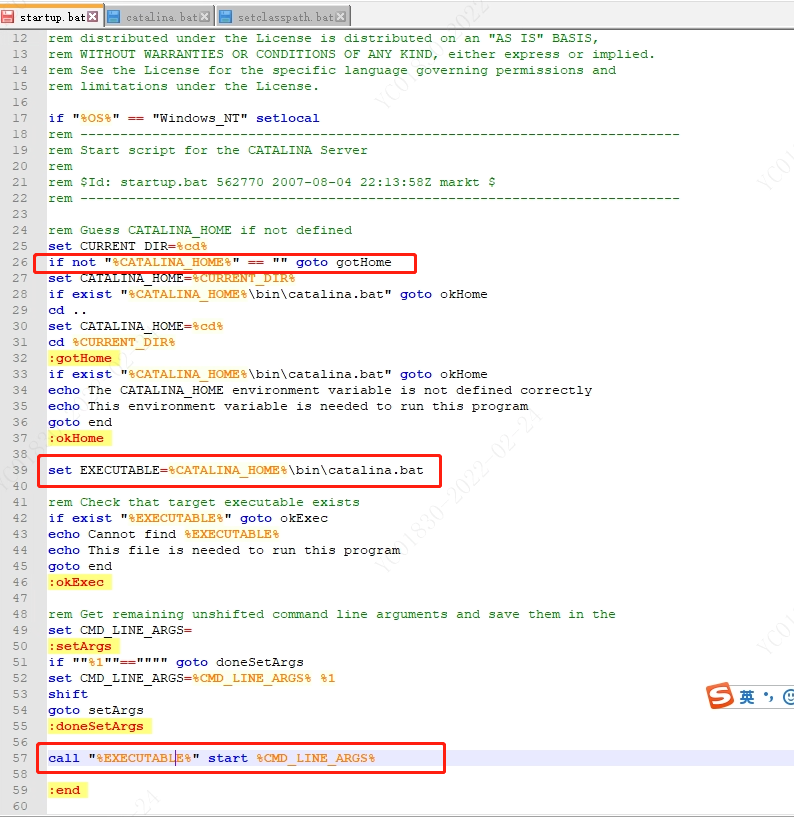Click '%CMD_LINE_ARGS%' on line 57
The image size is (794, 817).
point(316,758)
